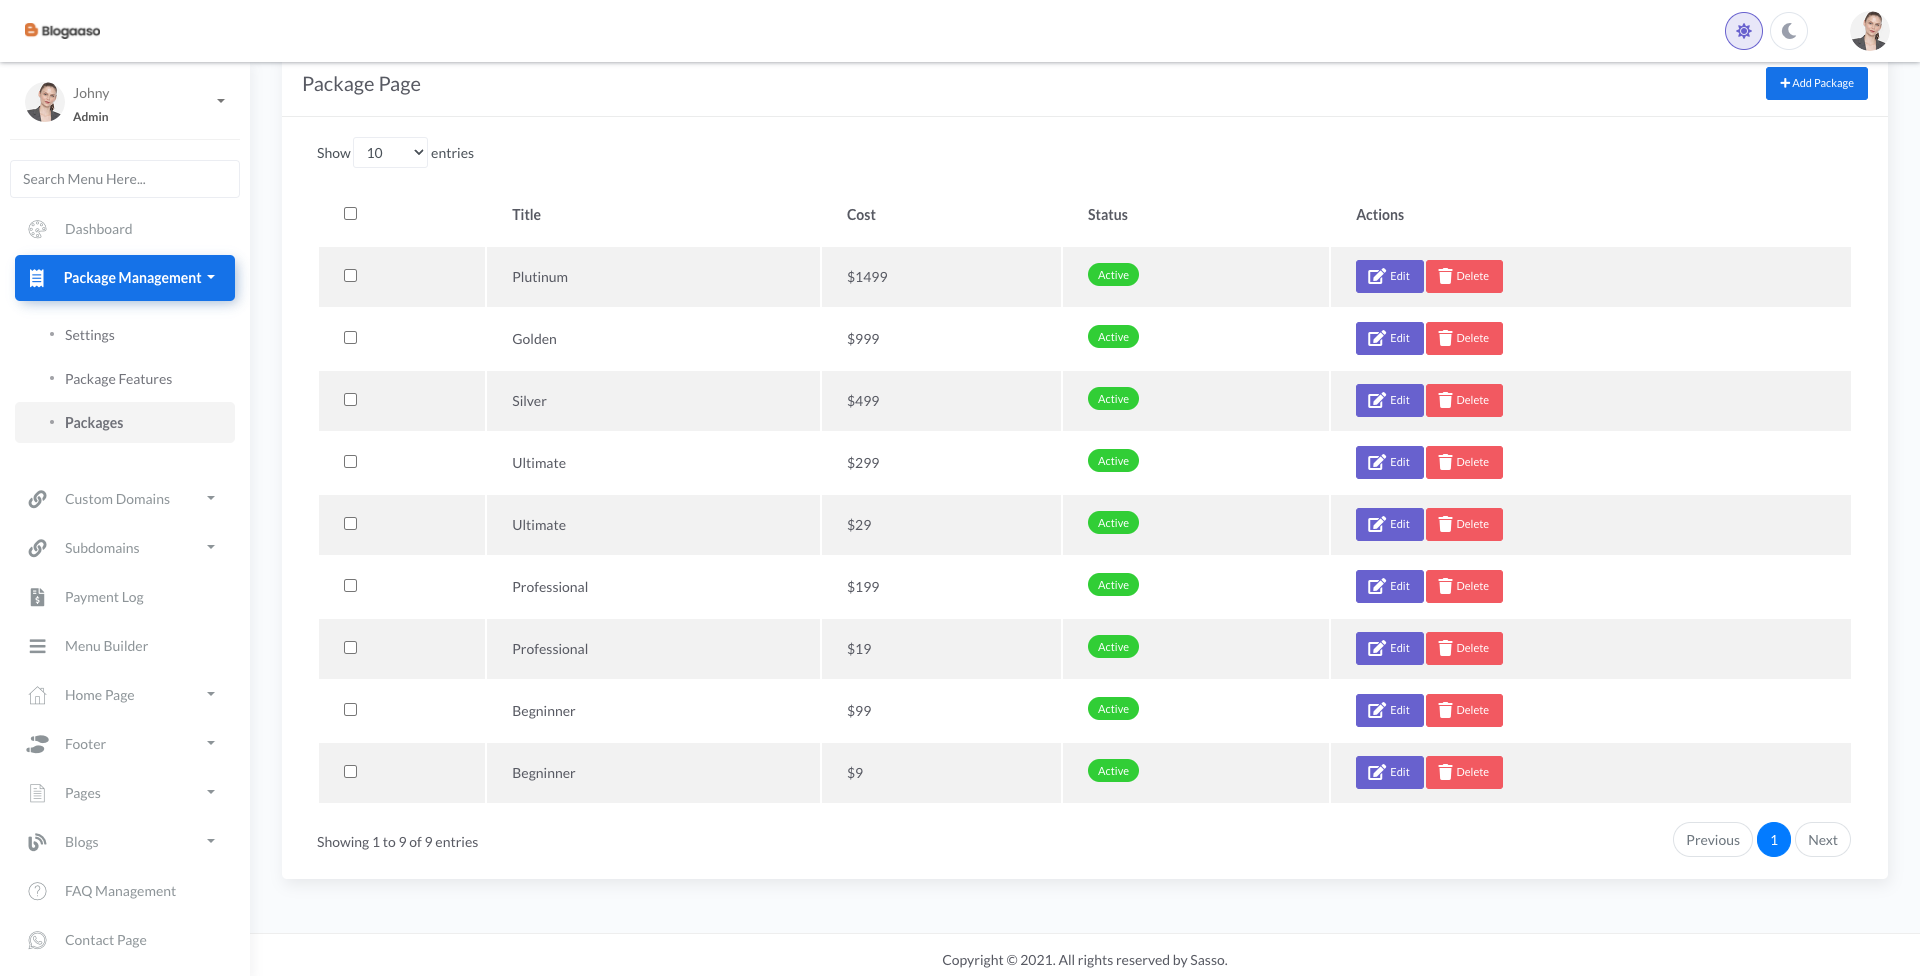Image resolution: width=1920 pixels, height=976 pixels.
Task: Click the Contact Page icon
Action: tap(38, 940)
